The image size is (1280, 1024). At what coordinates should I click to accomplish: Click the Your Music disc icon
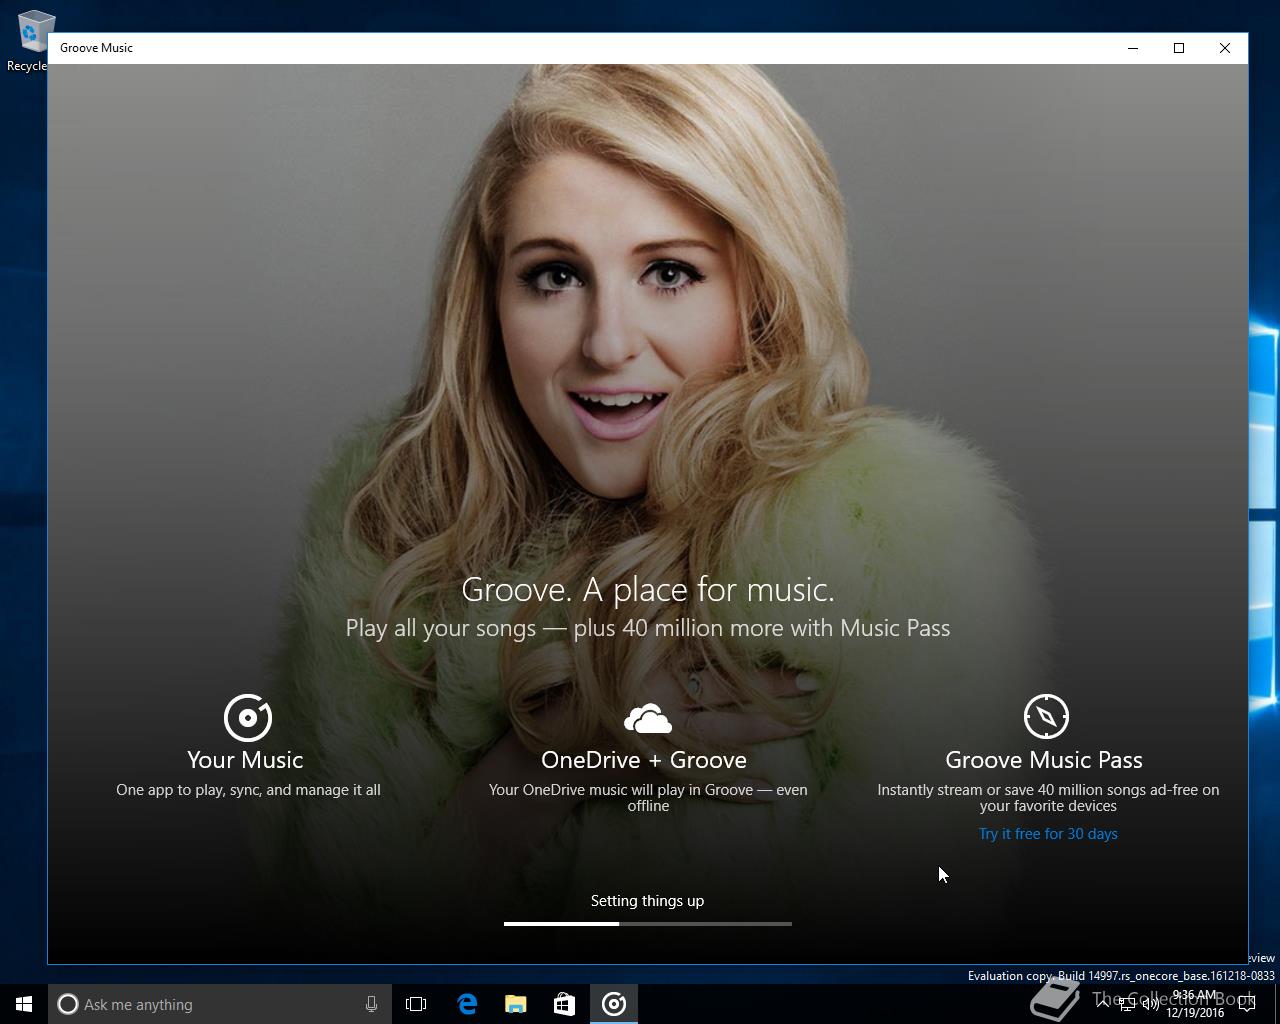pos(247,717)
